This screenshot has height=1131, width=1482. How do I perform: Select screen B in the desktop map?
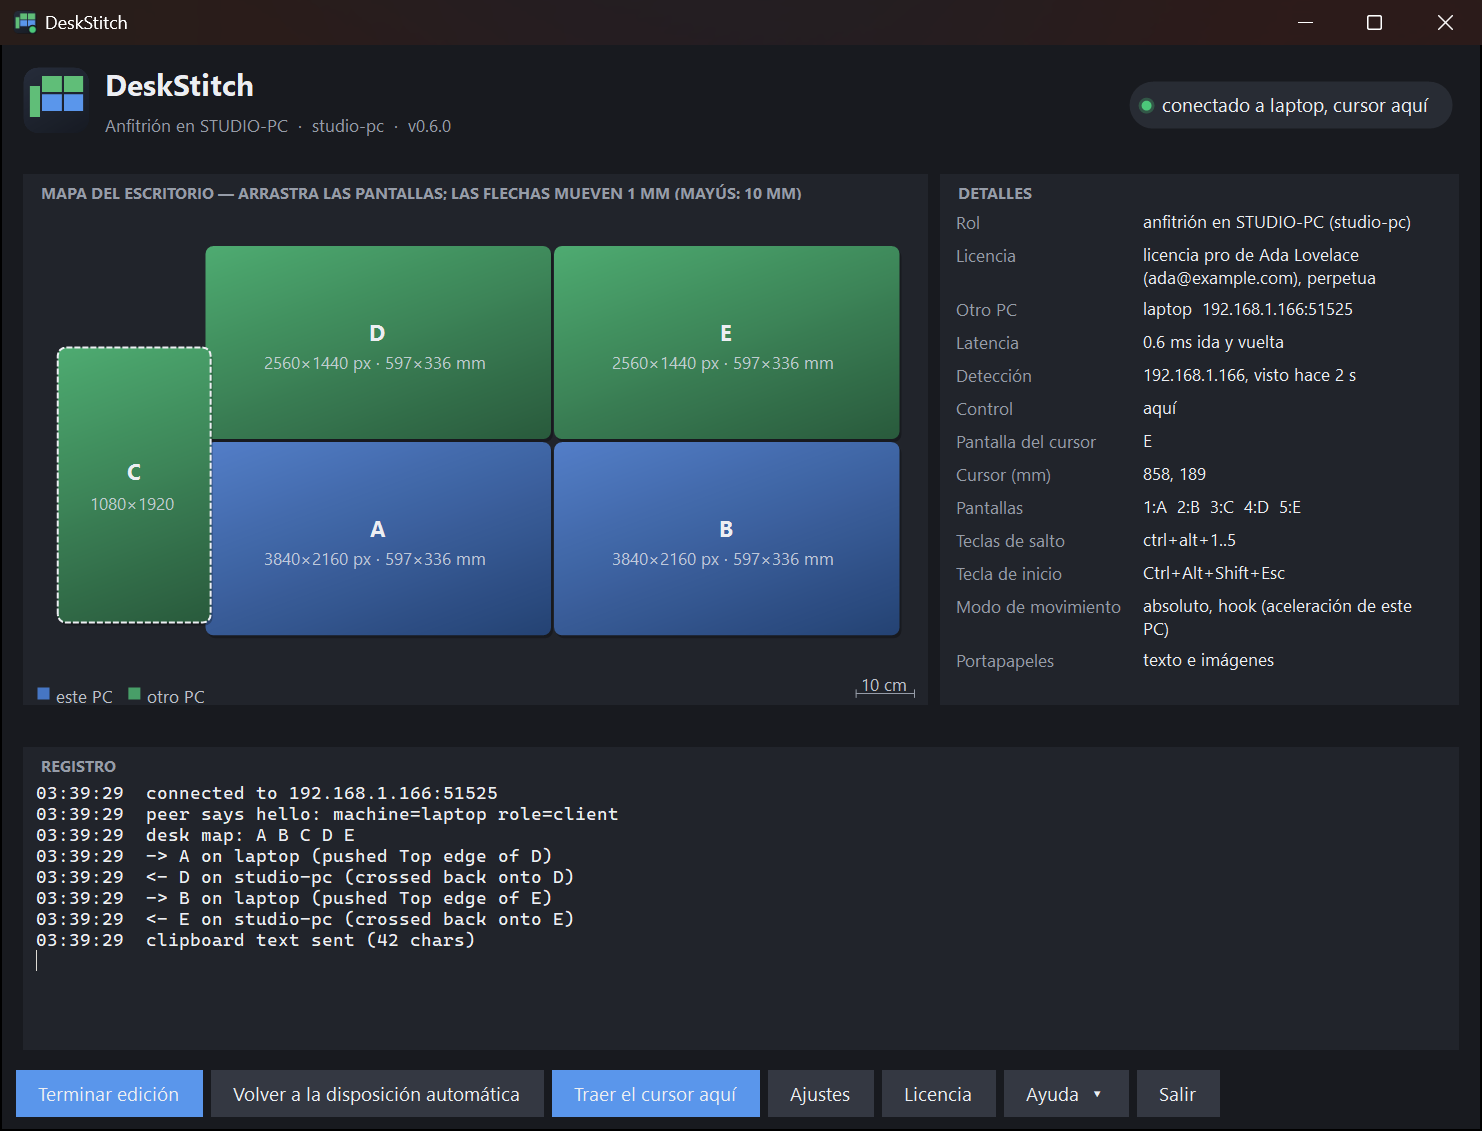coord(726,538)
